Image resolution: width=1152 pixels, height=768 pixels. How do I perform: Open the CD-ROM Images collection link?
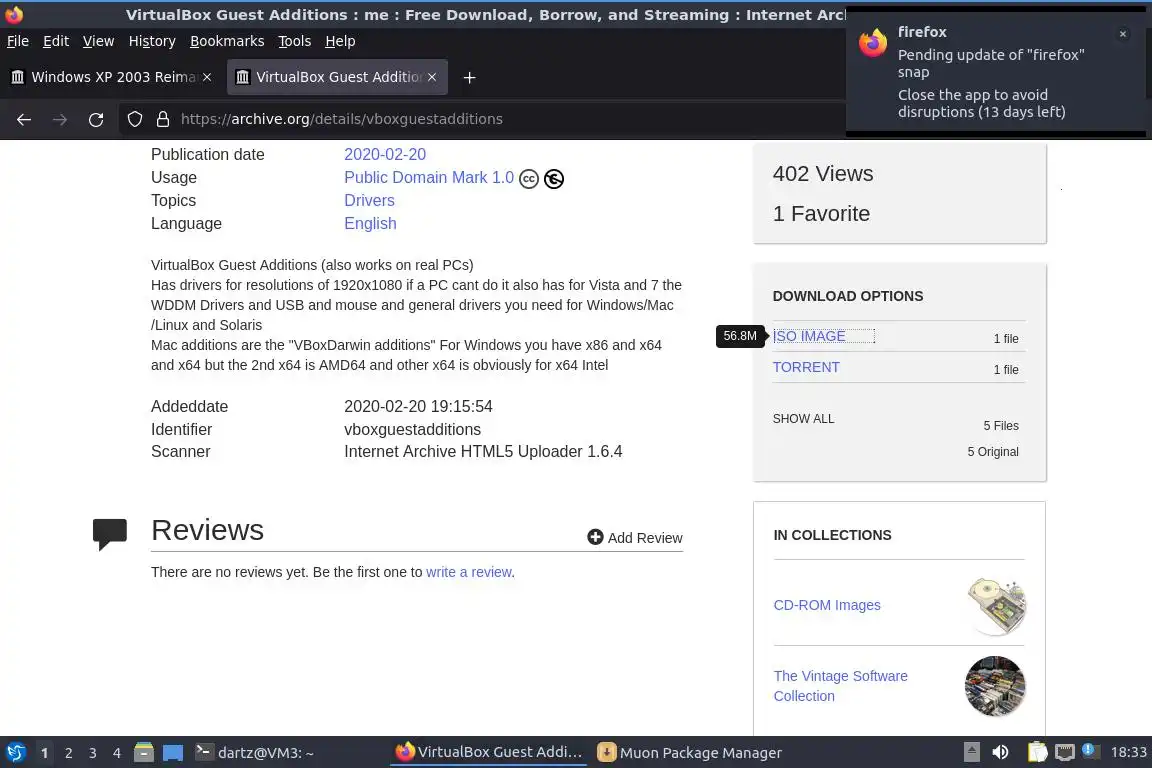coord(827,605)
